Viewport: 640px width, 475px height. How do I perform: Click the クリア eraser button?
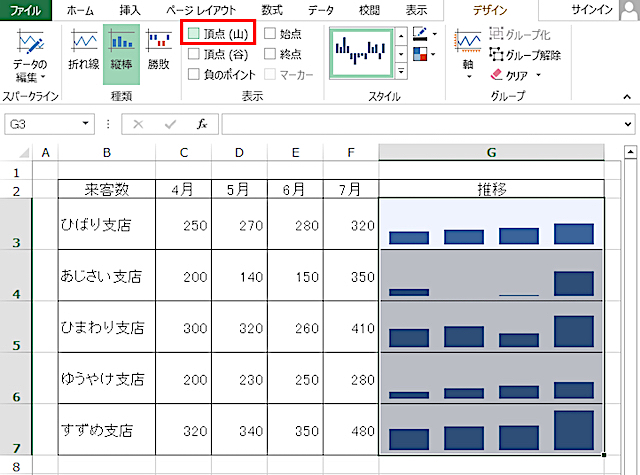tap(509, 75)
